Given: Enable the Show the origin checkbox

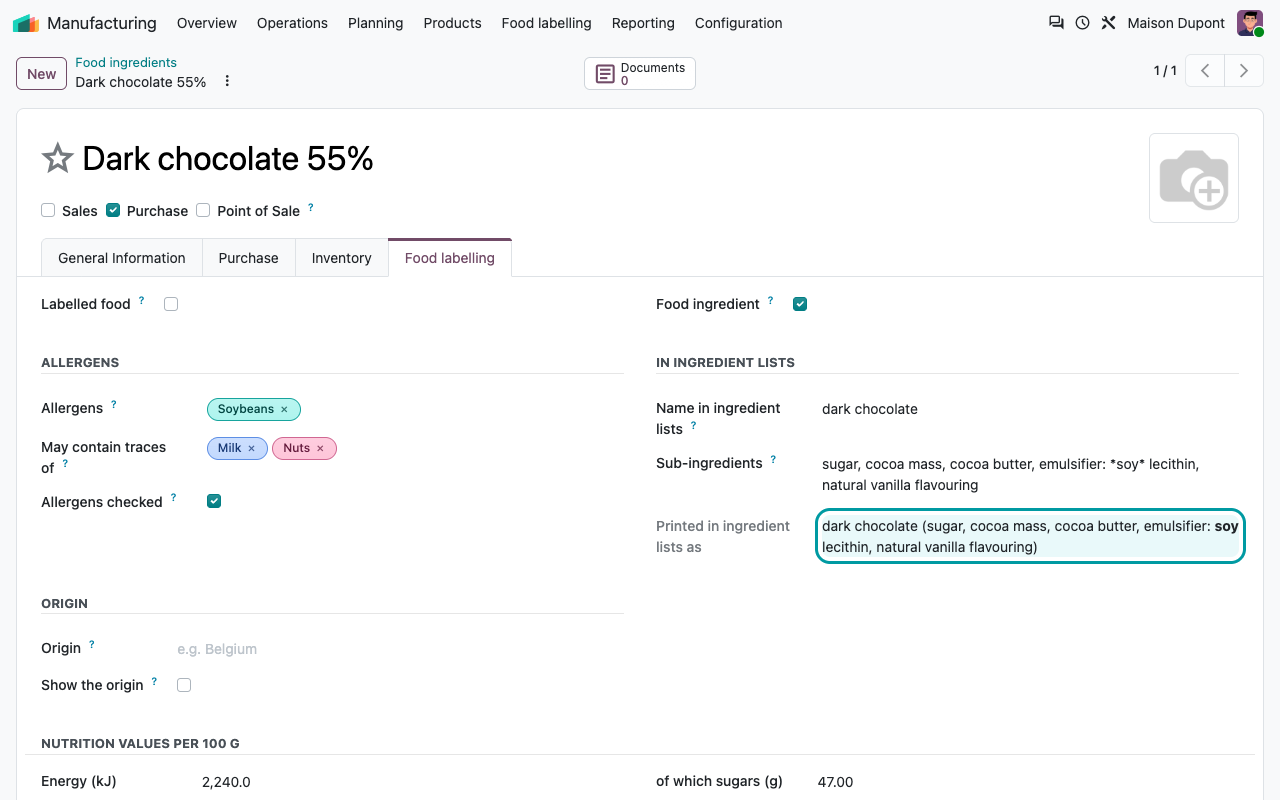Looking at the screenshot, I should coord(184,685).
